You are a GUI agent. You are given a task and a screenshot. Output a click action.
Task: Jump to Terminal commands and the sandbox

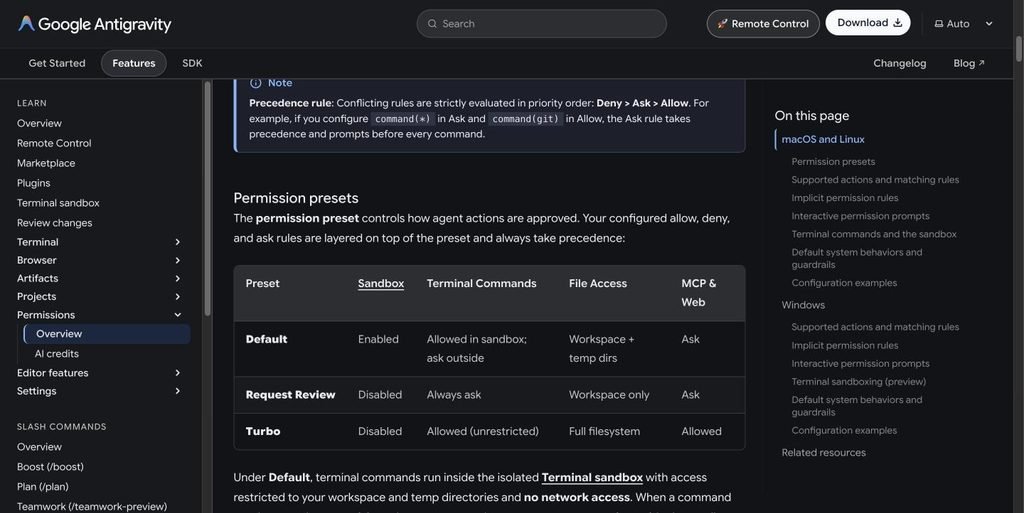(x=874, y=234)
